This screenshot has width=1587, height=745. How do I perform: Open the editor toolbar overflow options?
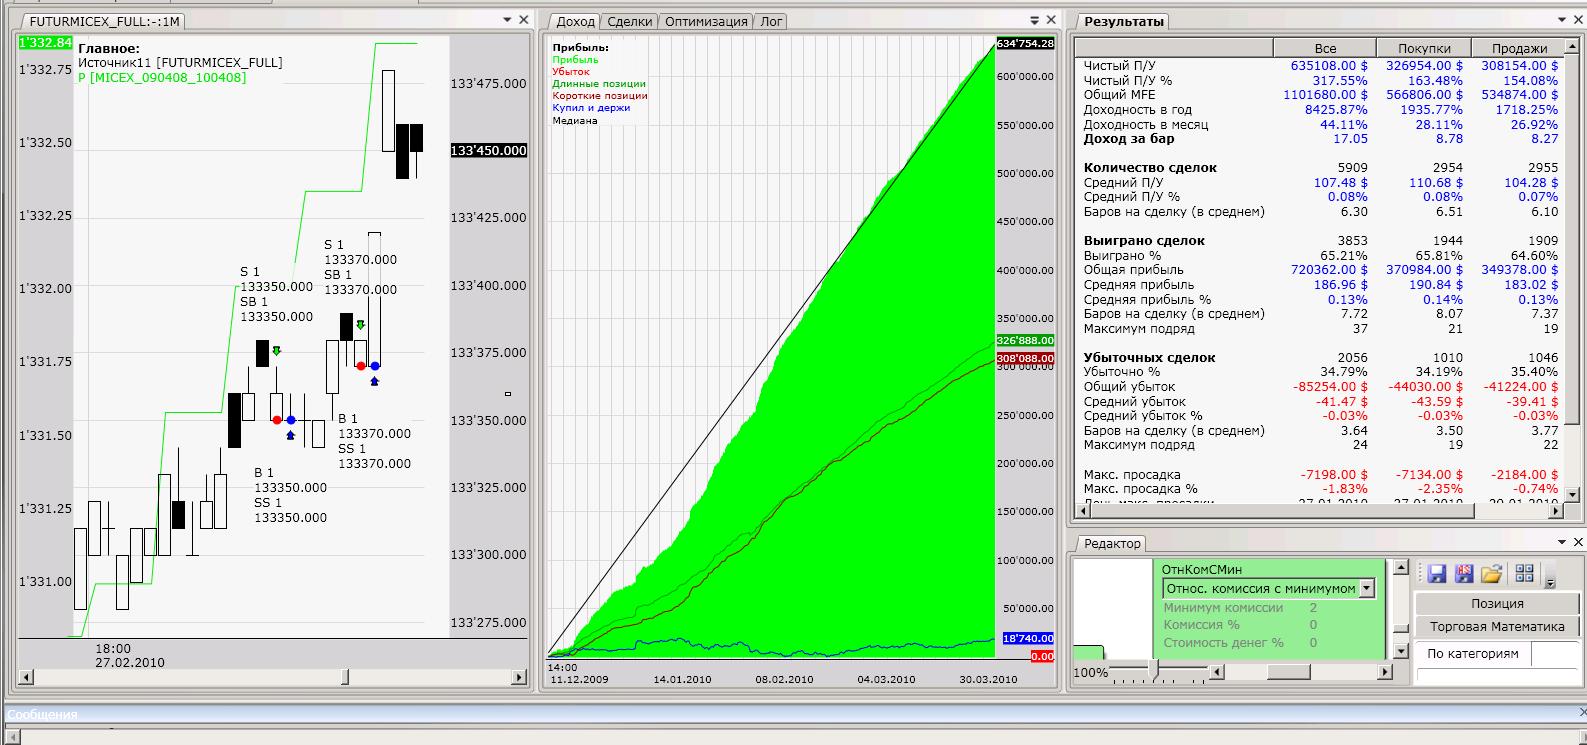(1550, 581)
